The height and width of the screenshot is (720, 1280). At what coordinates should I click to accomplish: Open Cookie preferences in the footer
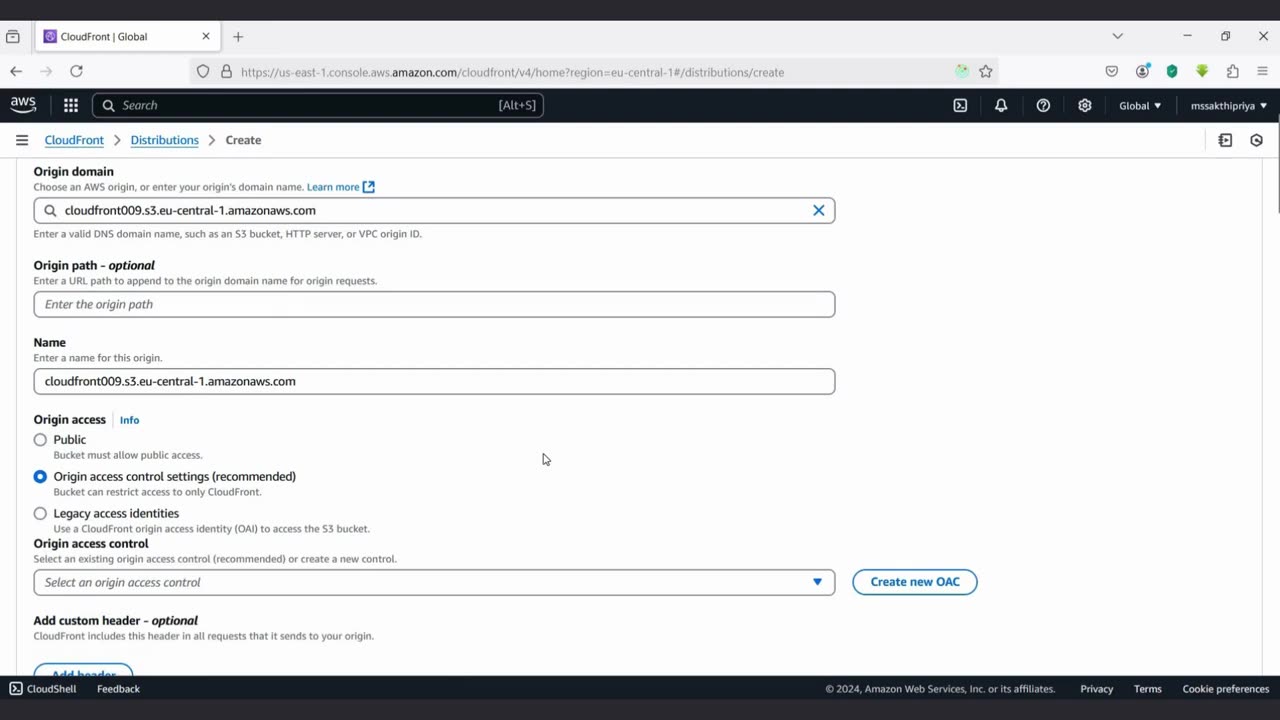(x=1226, y=689)
